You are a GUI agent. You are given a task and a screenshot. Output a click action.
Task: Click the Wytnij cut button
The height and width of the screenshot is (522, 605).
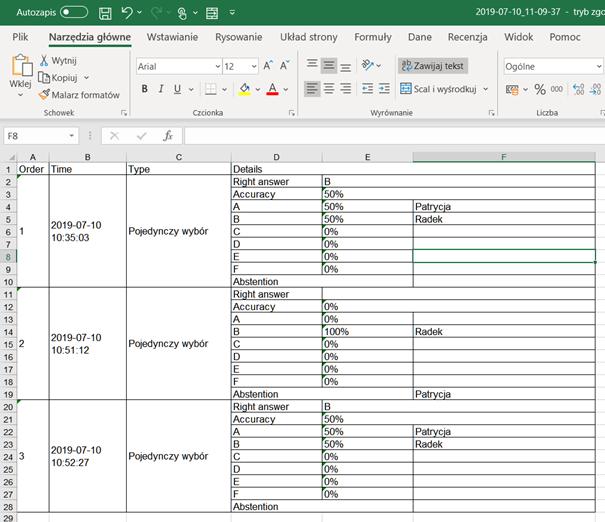59,61
